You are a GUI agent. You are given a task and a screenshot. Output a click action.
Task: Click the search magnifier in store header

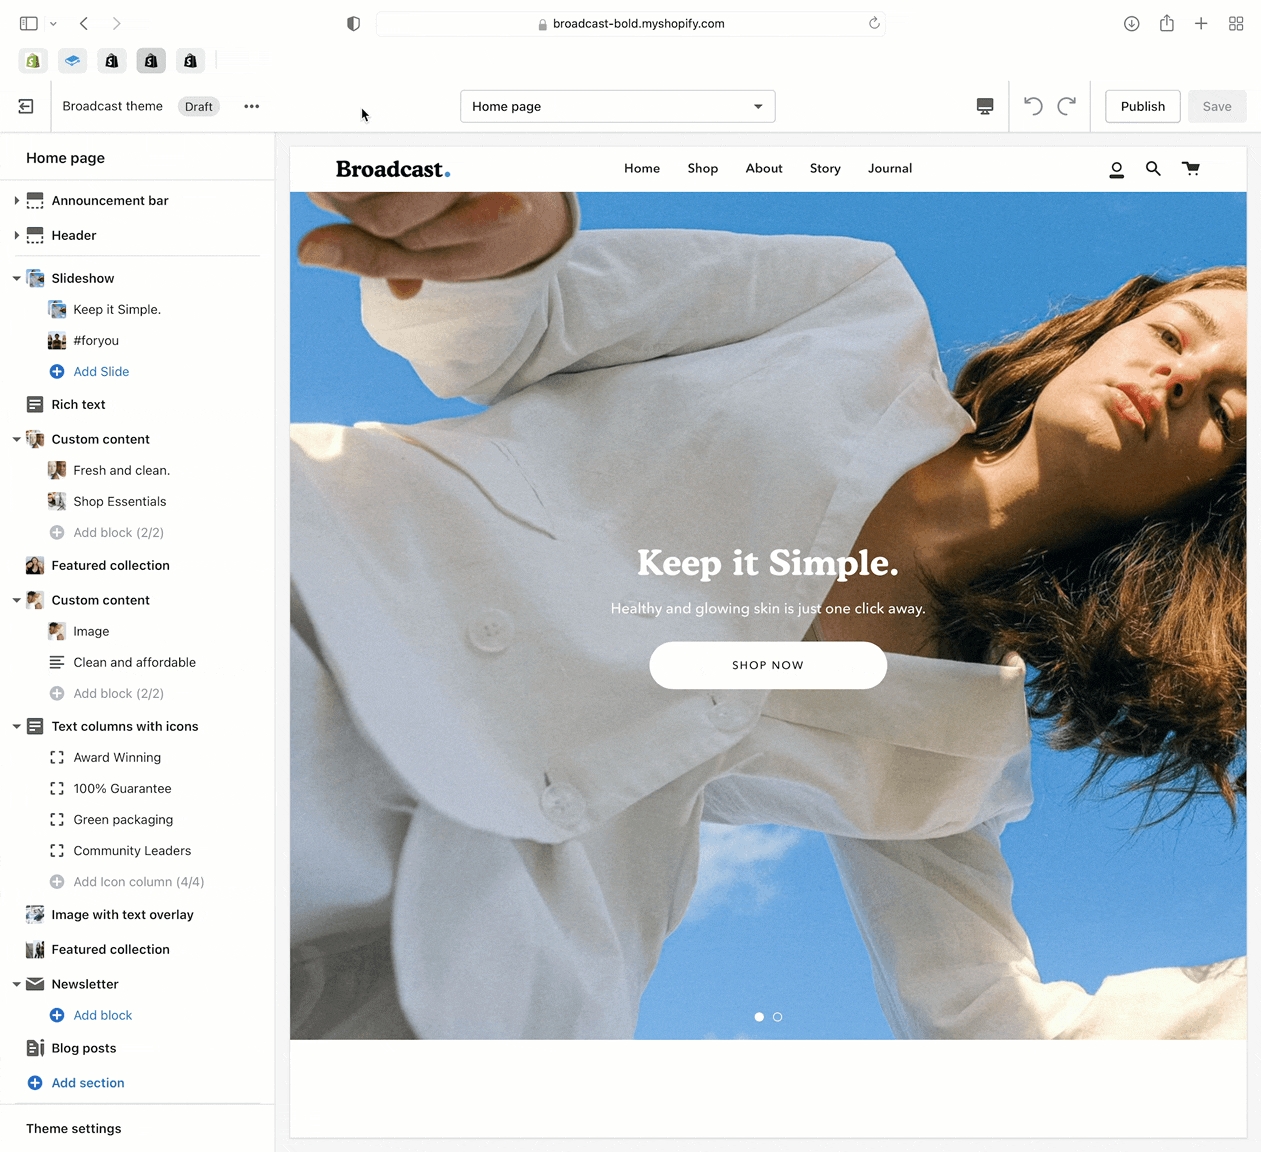point(1153,169)
